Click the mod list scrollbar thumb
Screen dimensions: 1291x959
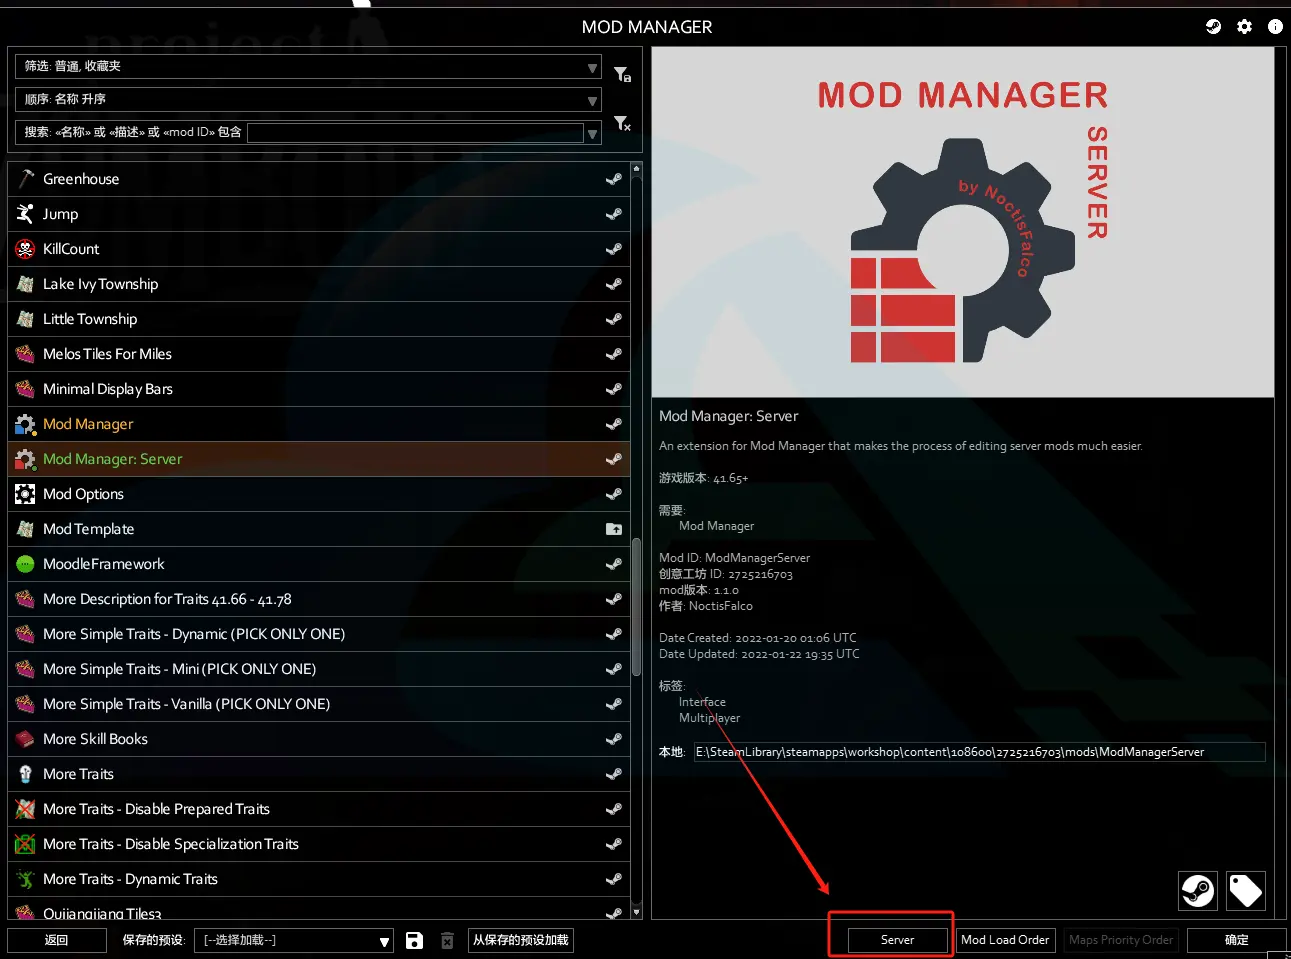636,608
